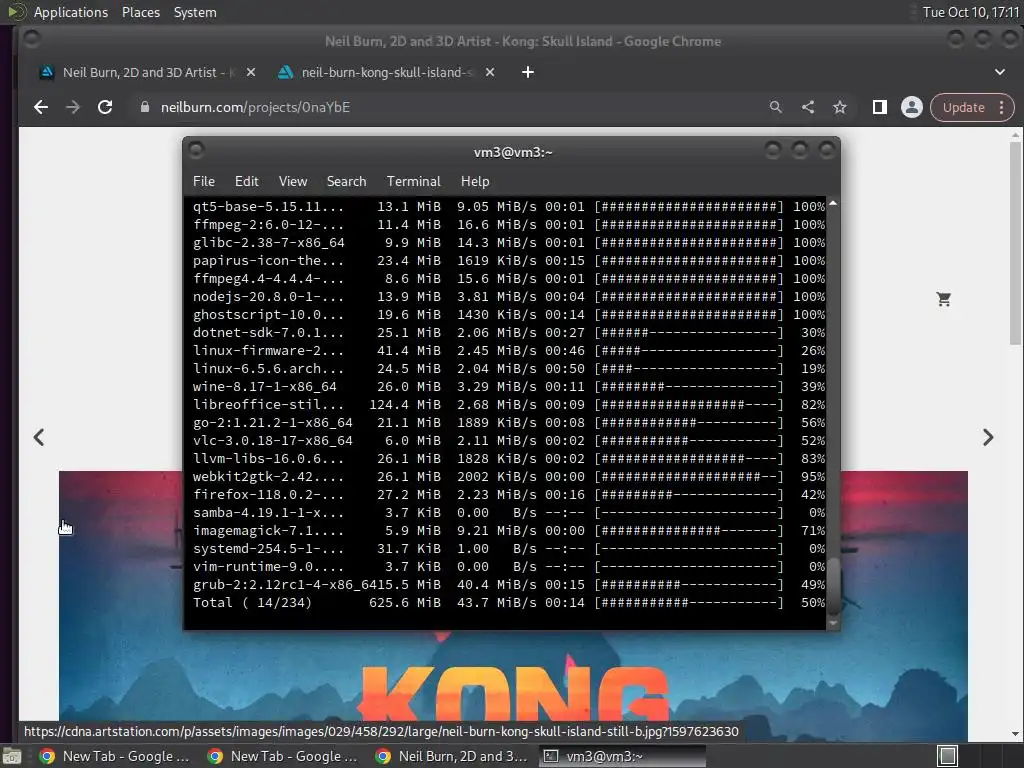Viewport: 1024px width, 768px height.
Task: Switch to vm3@vm3:~ taskbar item
Action: [622, 756]
